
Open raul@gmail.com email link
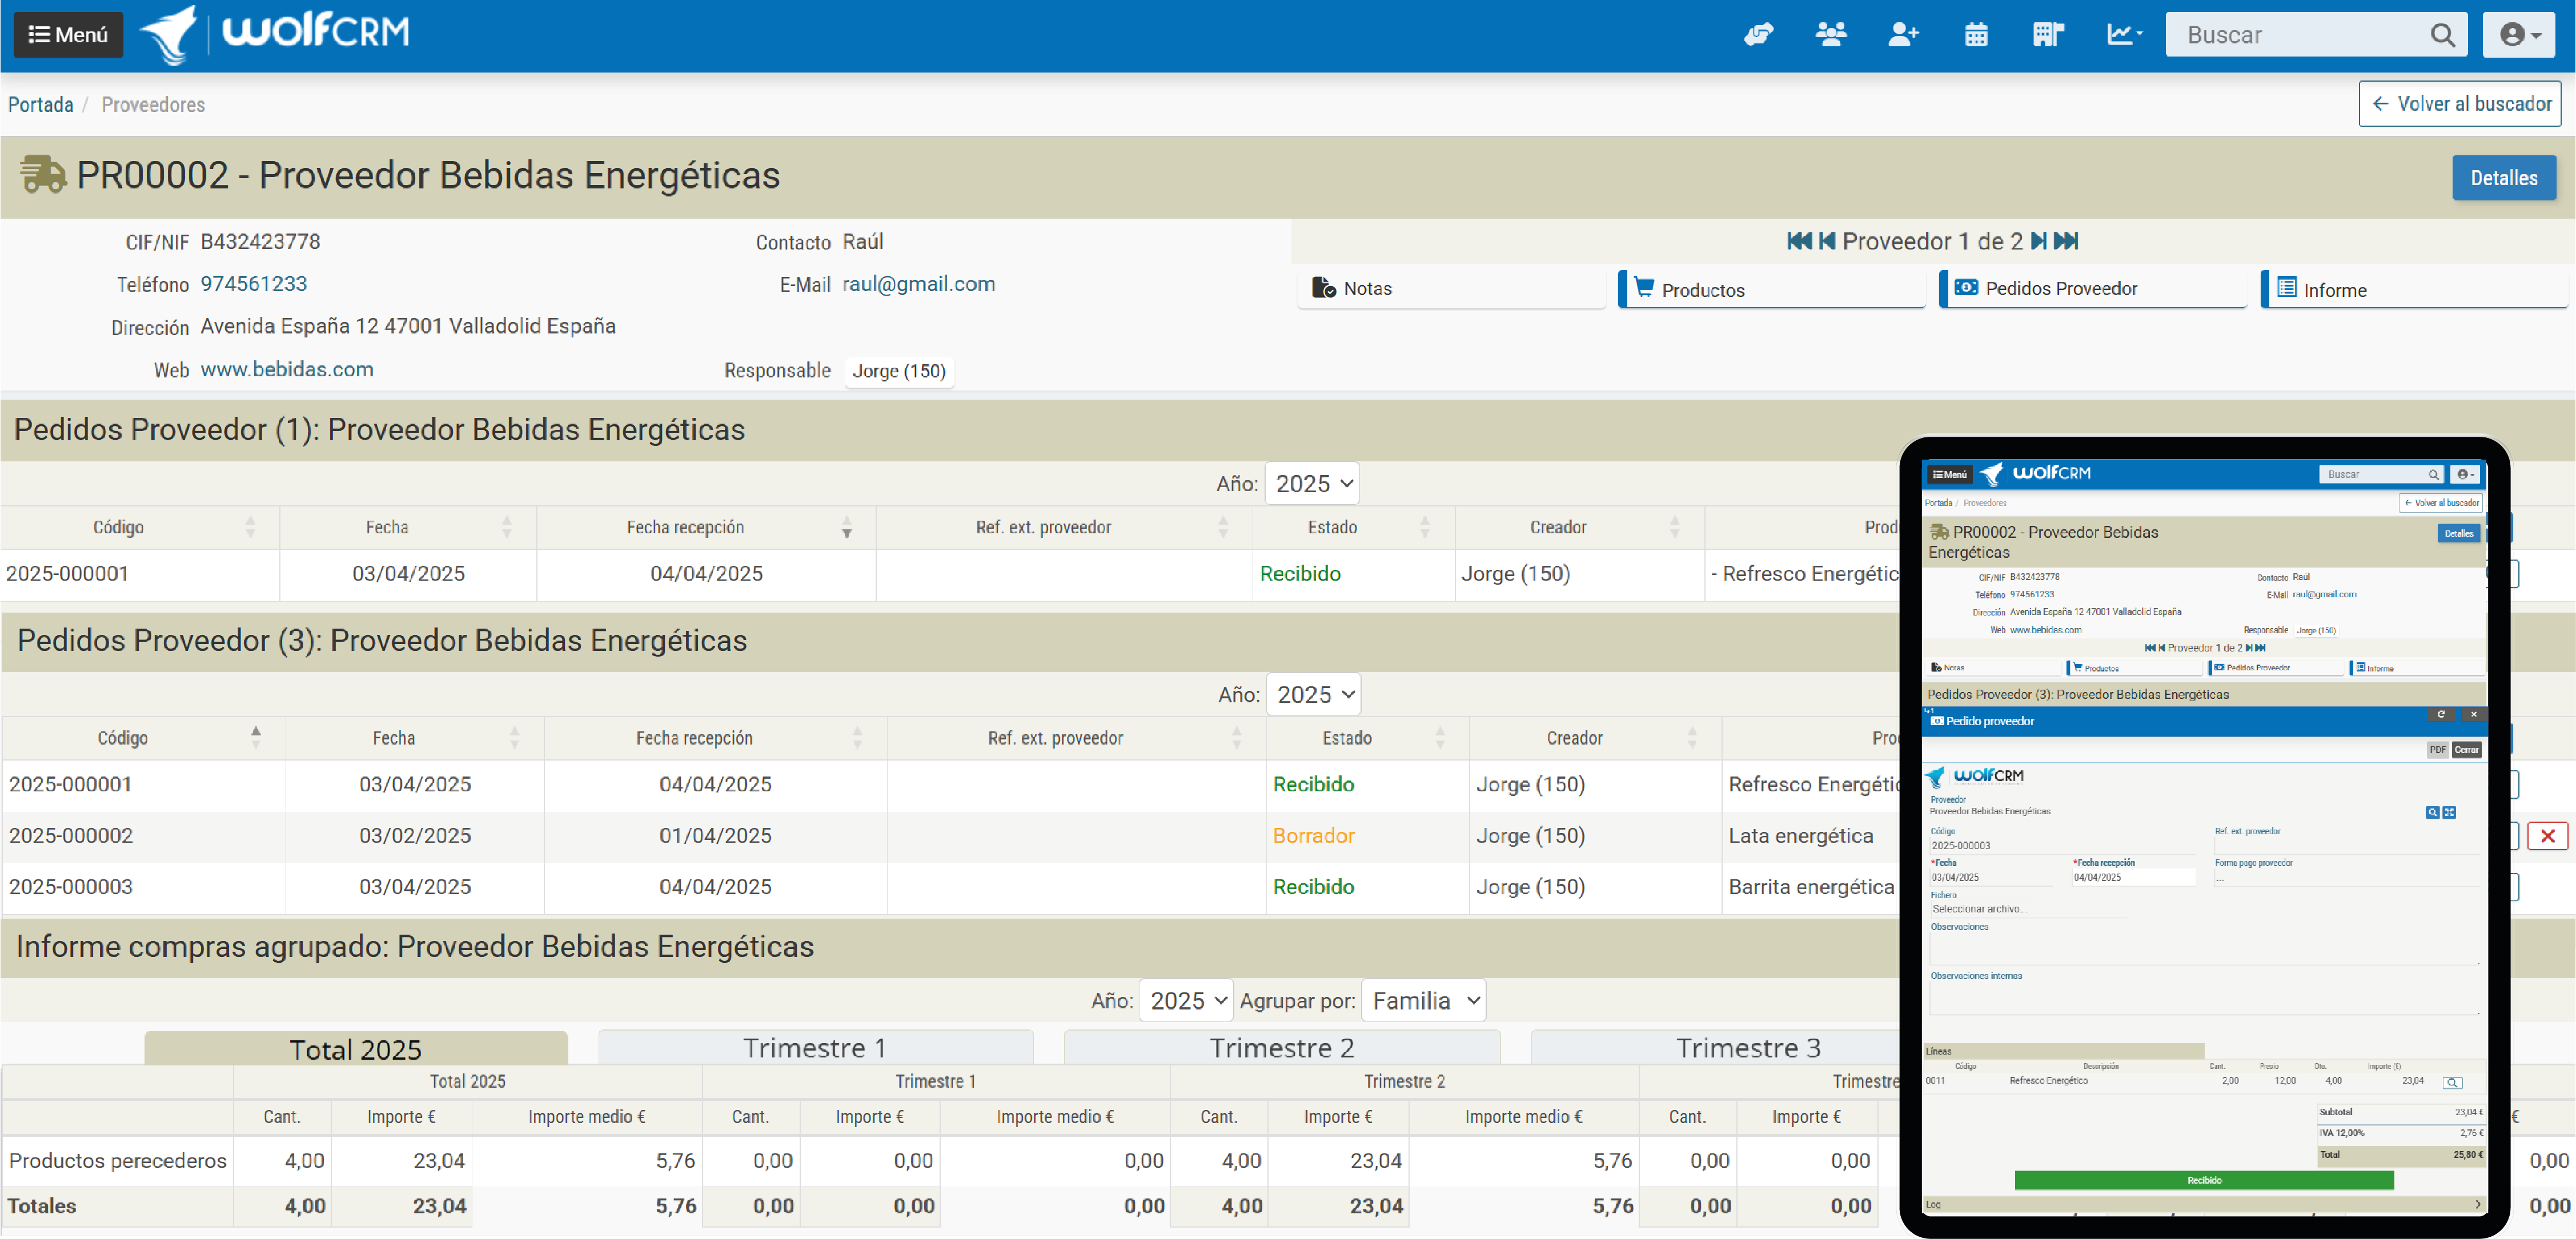(918, 284)
